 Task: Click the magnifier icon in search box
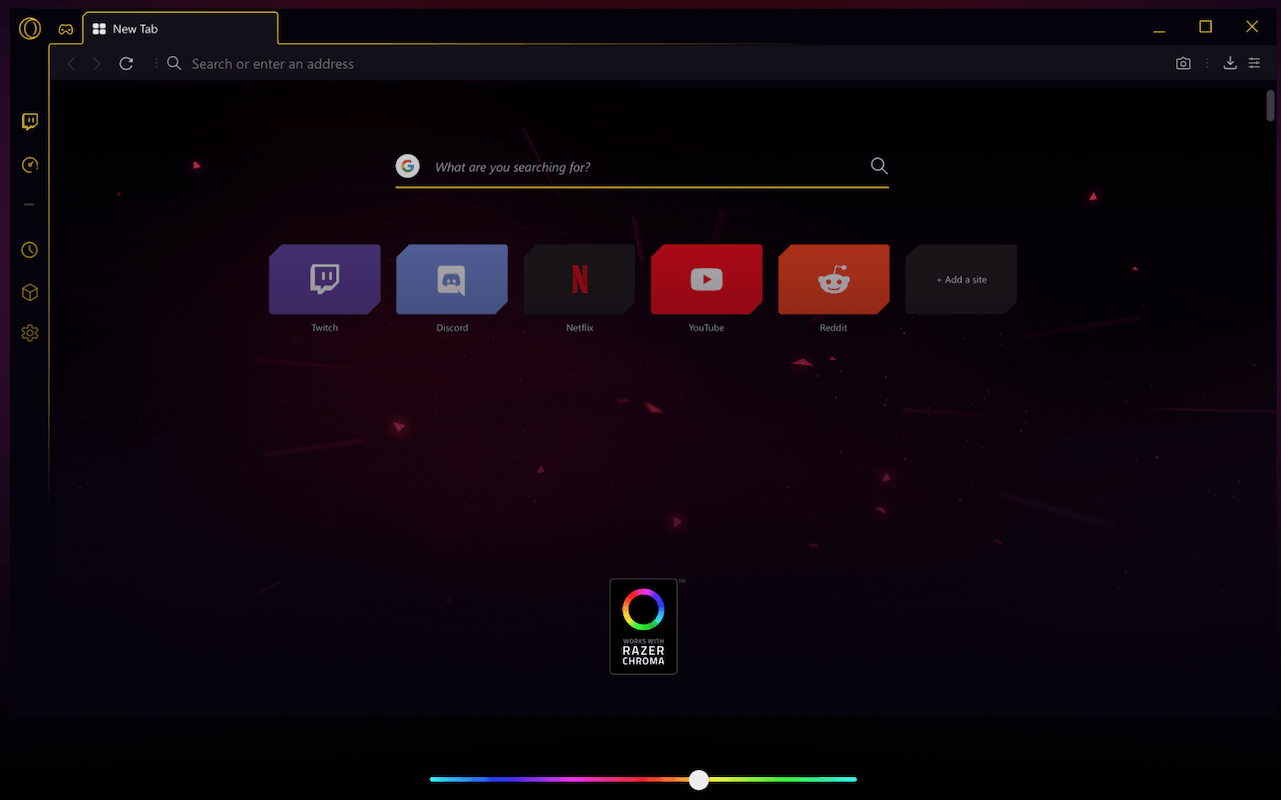coord(879,166)
